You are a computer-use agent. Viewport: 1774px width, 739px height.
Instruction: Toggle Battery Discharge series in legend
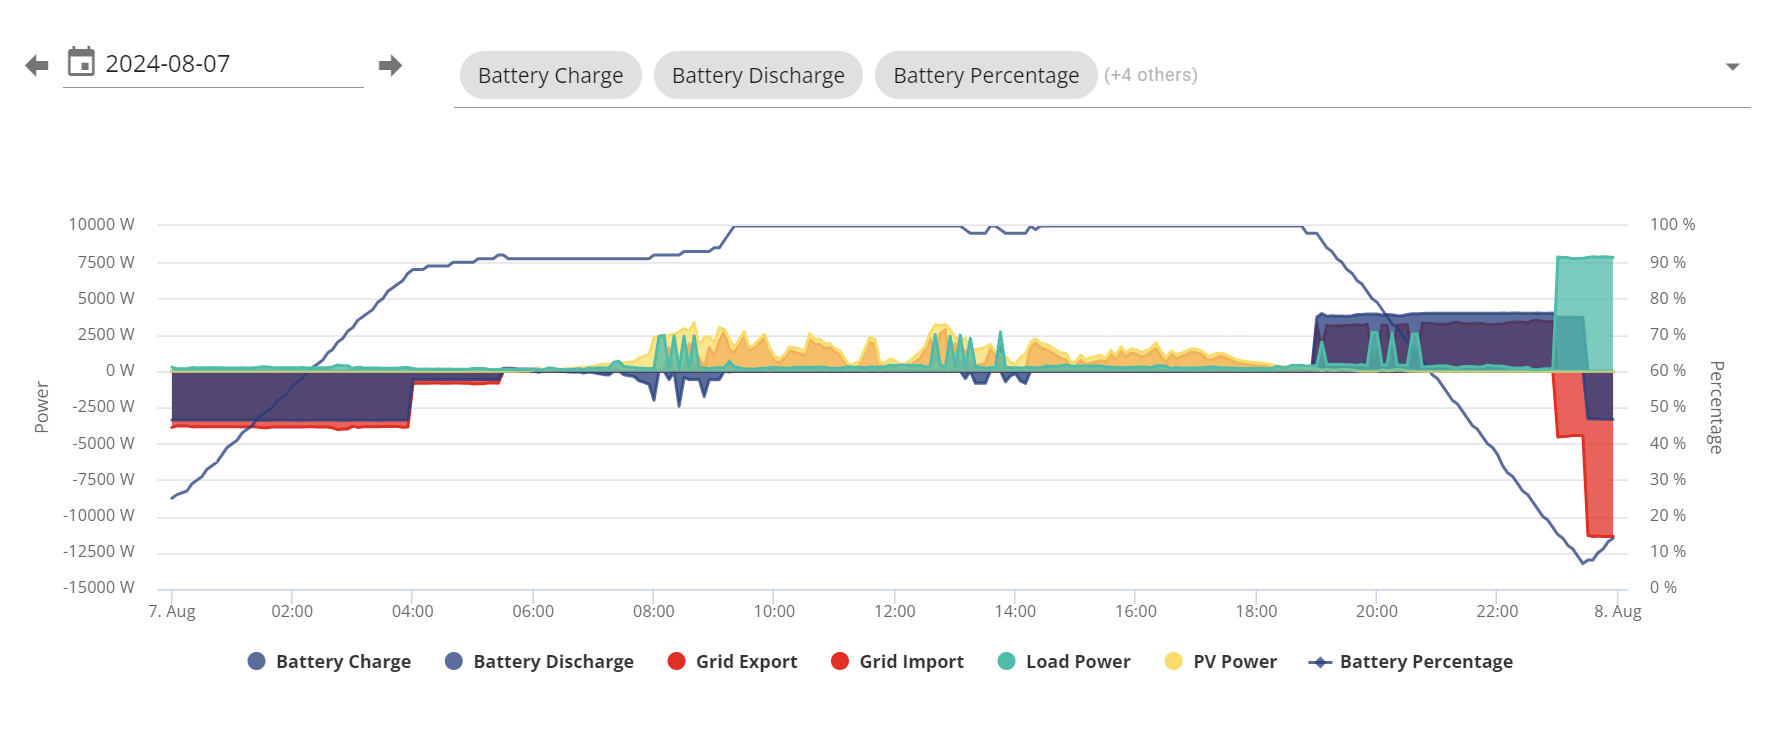coord(539,661)
